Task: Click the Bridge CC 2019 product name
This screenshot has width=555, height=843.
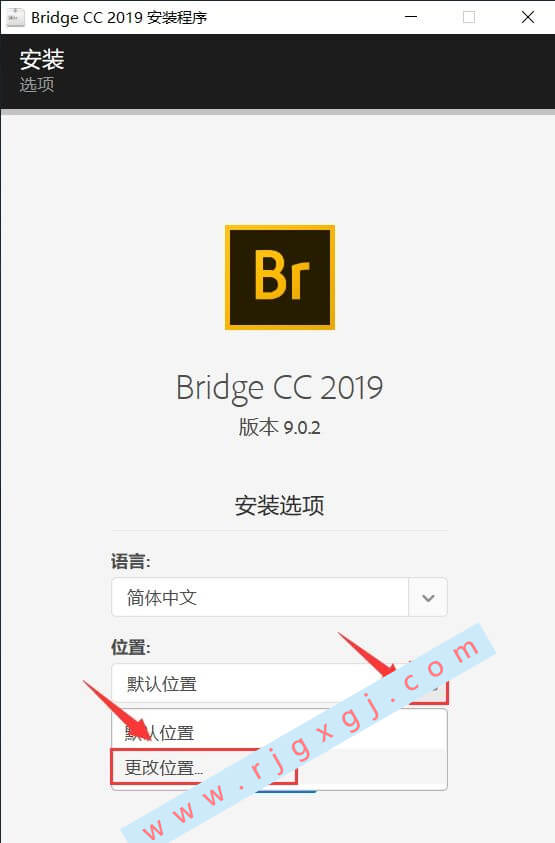Action: pos(279,388)
